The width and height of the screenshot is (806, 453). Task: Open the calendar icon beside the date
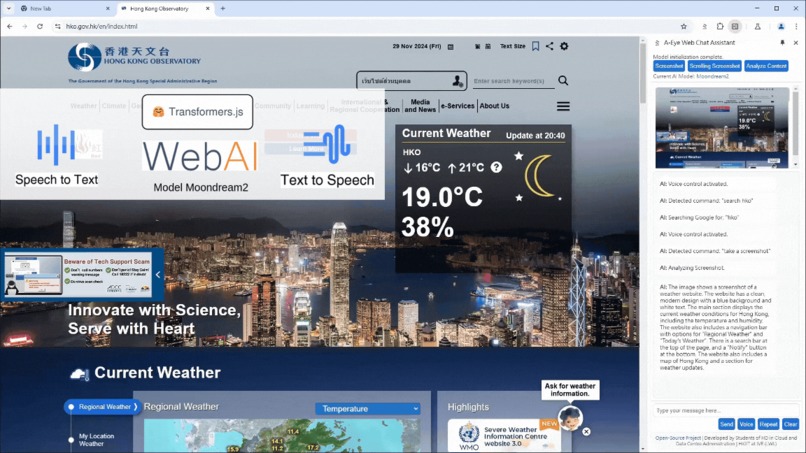[x=451, y=47]
